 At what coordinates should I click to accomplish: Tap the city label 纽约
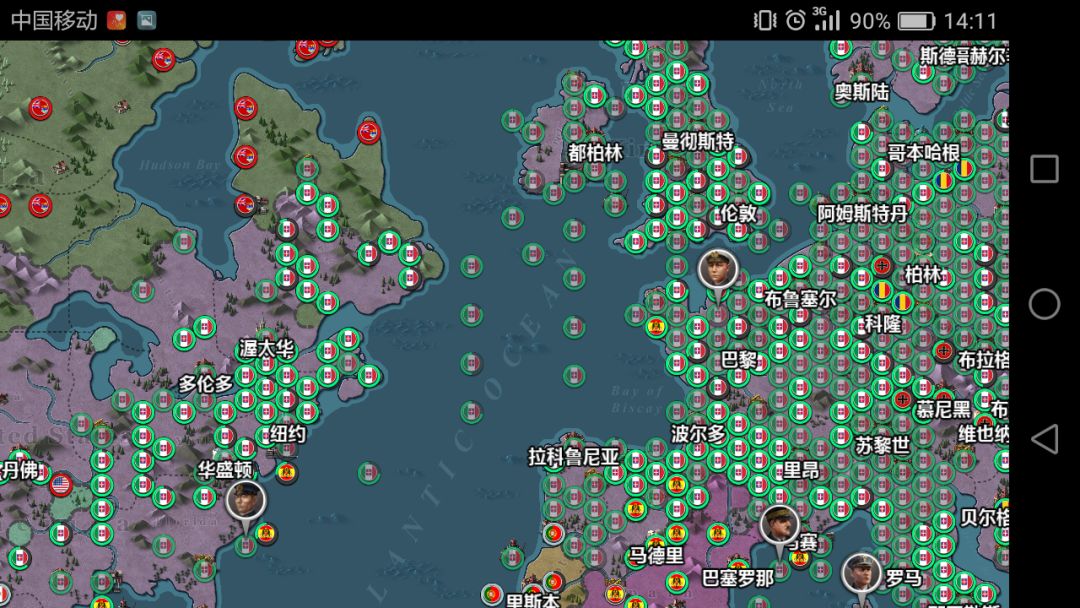pyautogui.click(x=287, y=434)
